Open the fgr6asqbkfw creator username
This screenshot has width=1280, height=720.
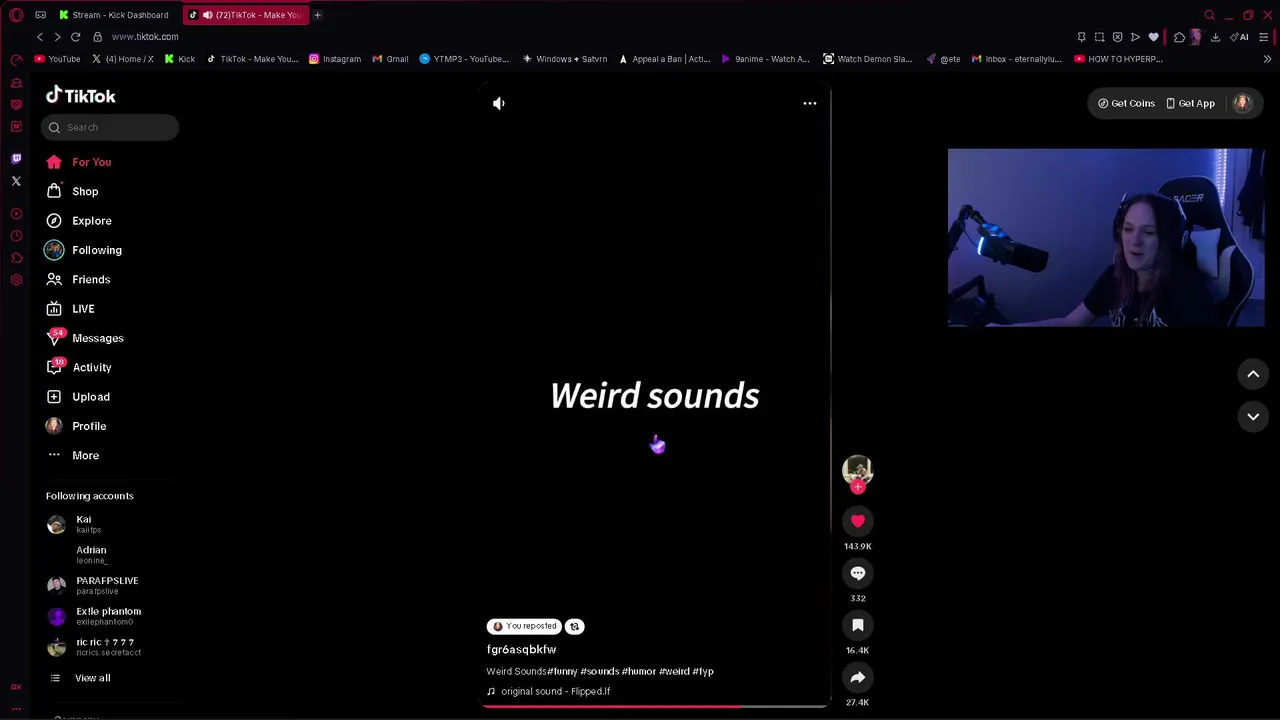(x=521, y=649)
